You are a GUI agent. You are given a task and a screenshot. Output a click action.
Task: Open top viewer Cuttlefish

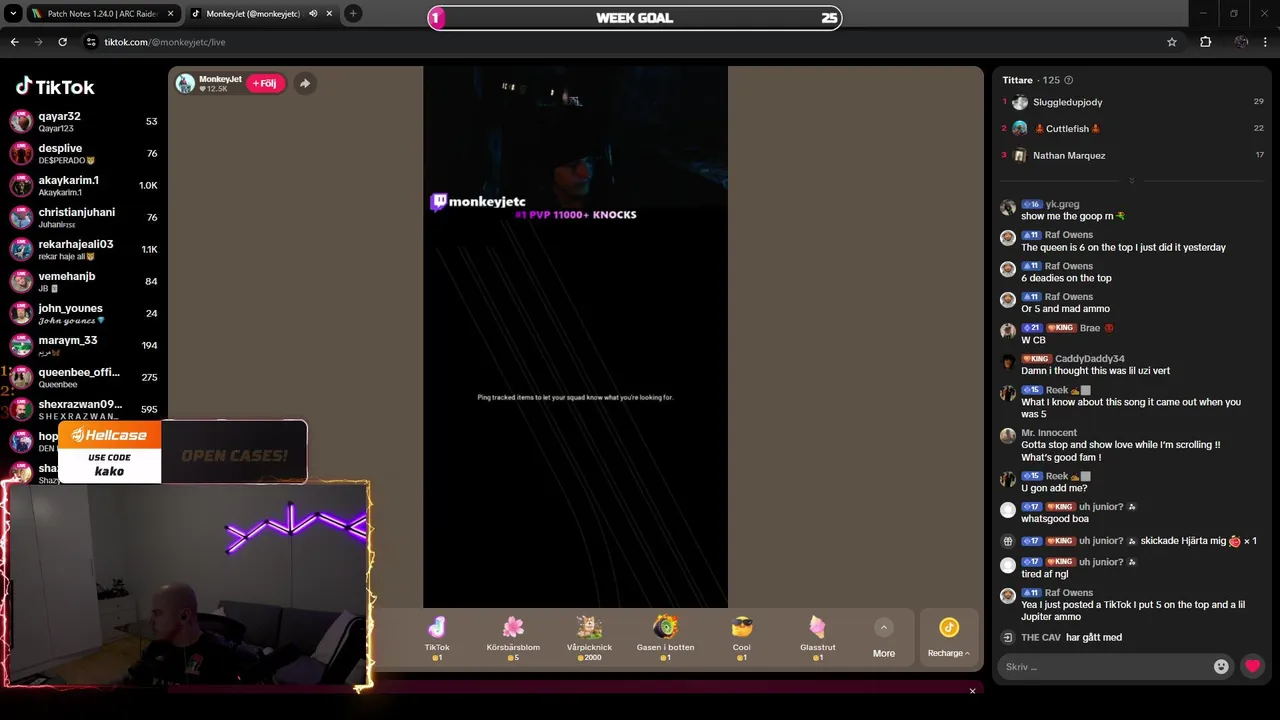coord(1066,129)
